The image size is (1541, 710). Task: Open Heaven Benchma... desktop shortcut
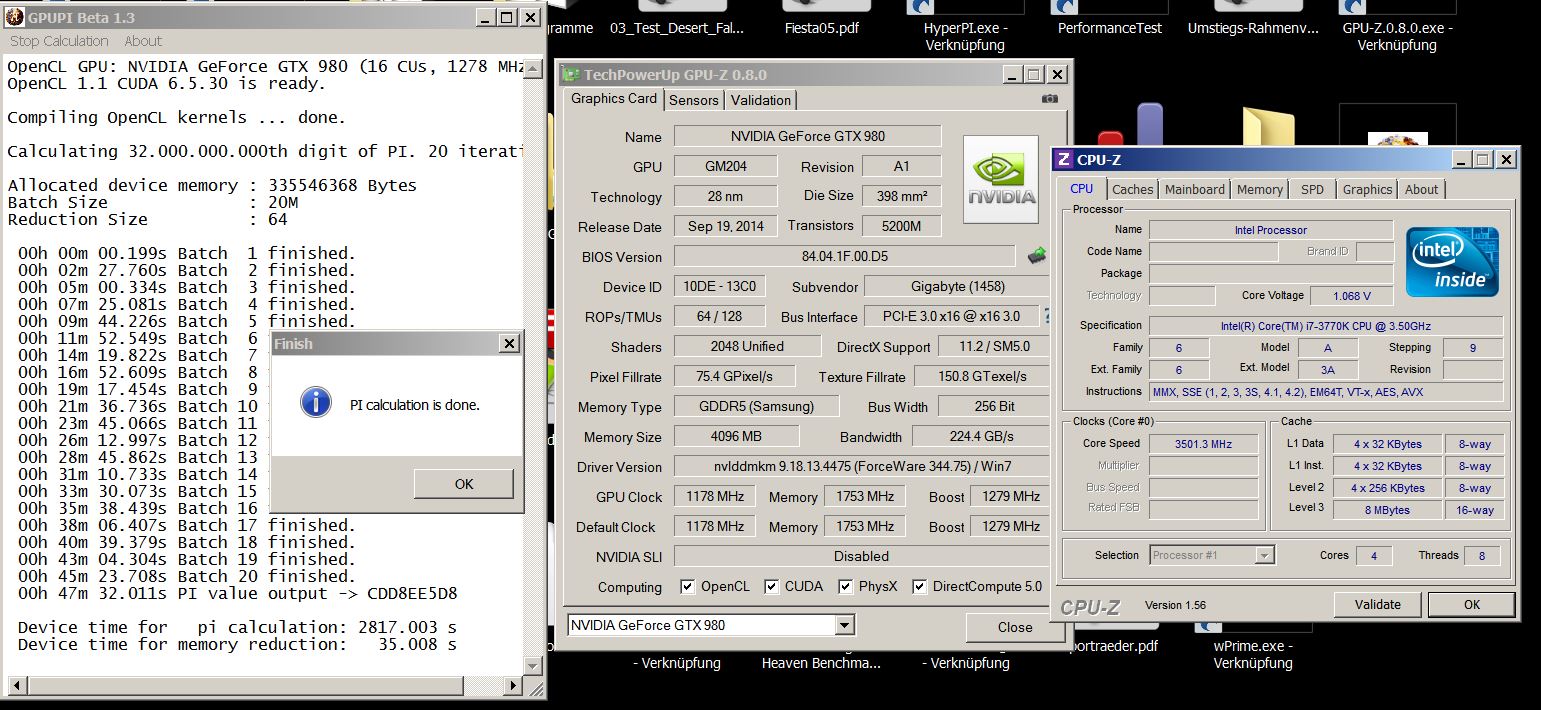click(821, 662)
